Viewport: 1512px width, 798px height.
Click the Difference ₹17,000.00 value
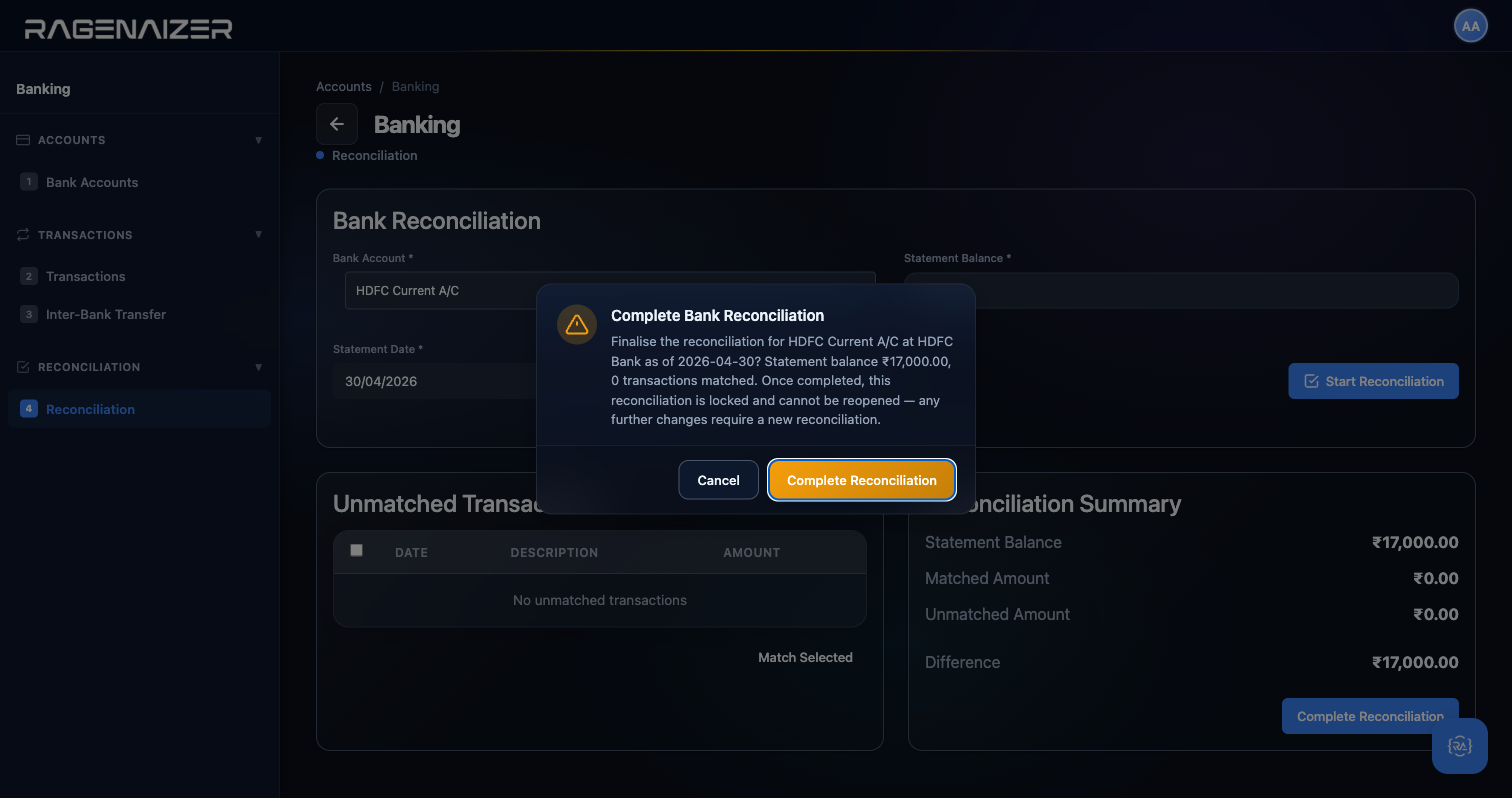1415,662
